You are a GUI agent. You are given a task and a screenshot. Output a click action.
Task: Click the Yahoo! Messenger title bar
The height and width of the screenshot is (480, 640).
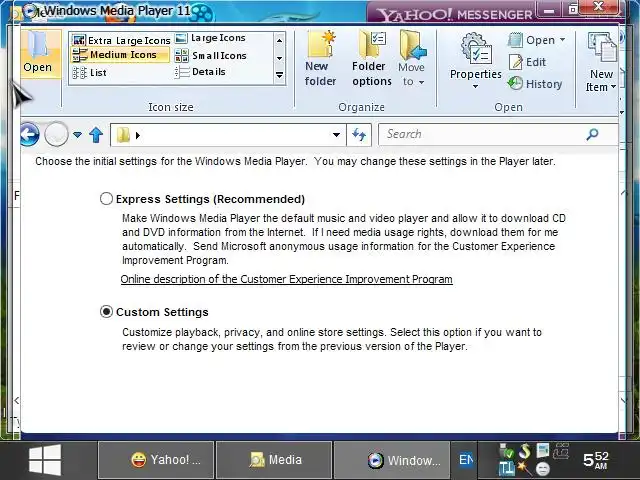click(454, 15)
